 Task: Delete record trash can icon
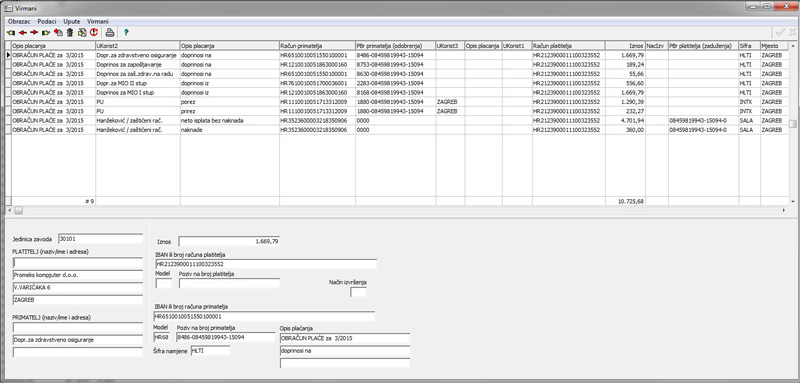pos(70,33)
